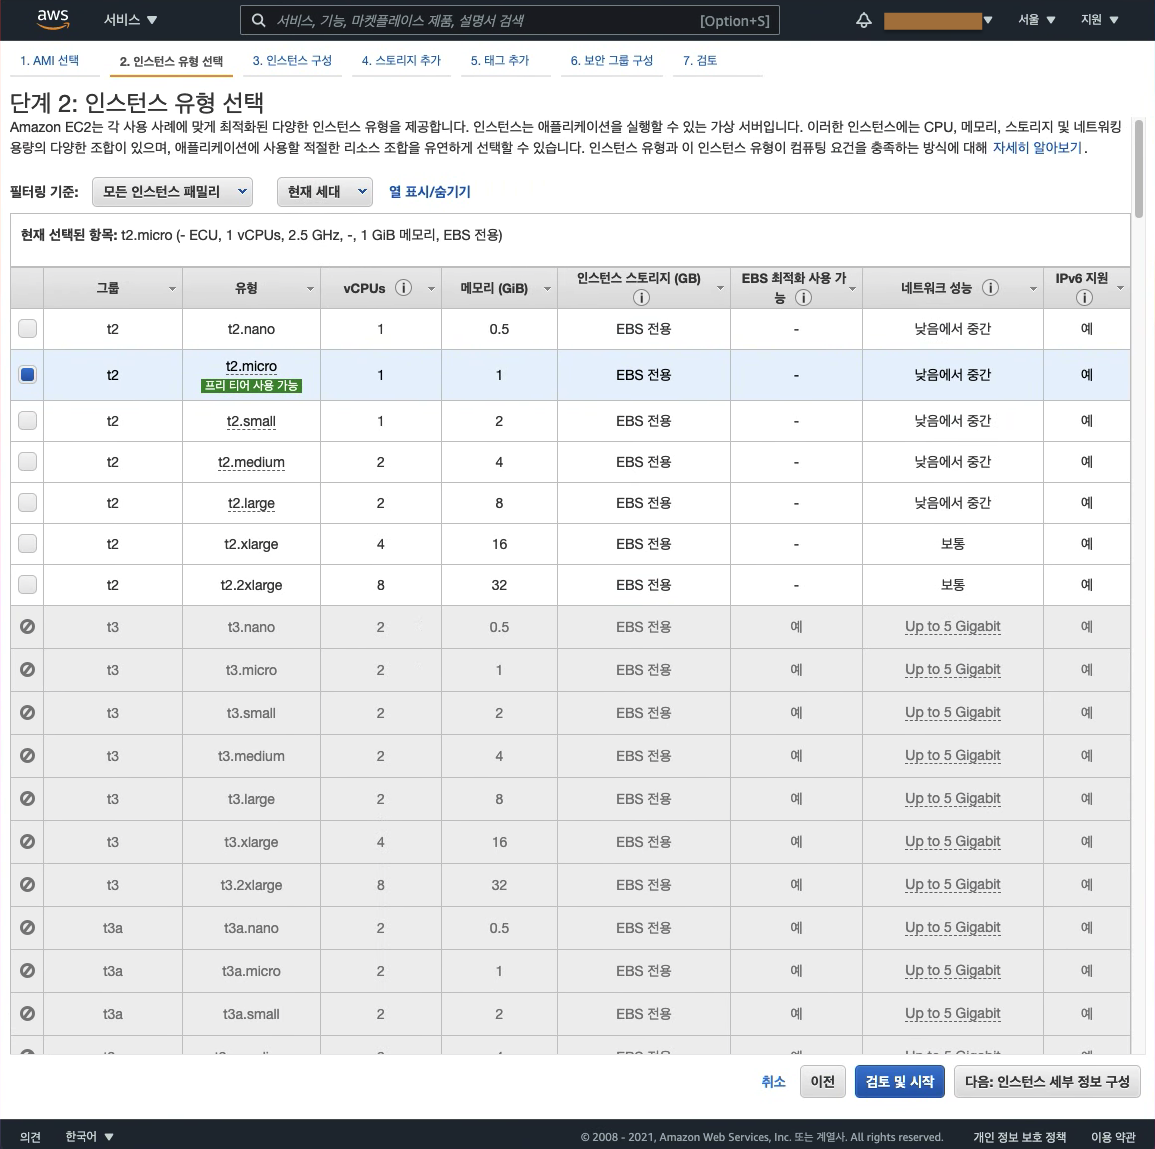The image size is (1155, 1149).
Task: Click 열 표시/숨기기 link
Action: 429,192
